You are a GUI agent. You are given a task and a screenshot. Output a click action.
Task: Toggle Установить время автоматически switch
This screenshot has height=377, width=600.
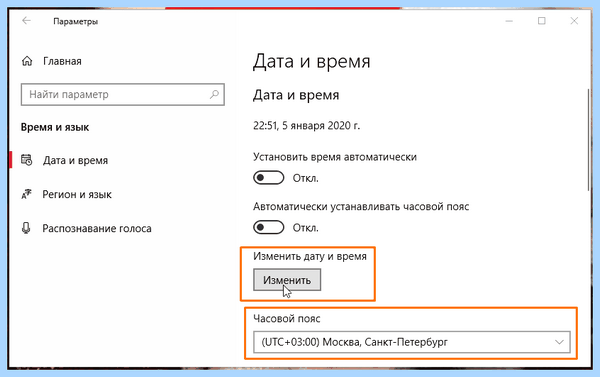pos(268,178)
